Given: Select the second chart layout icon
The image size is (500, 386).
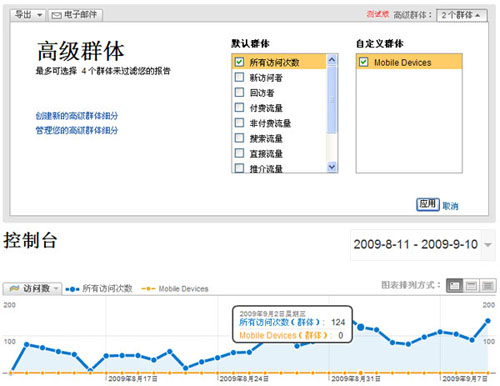Looking at the screenshot, I should point(471,286).
